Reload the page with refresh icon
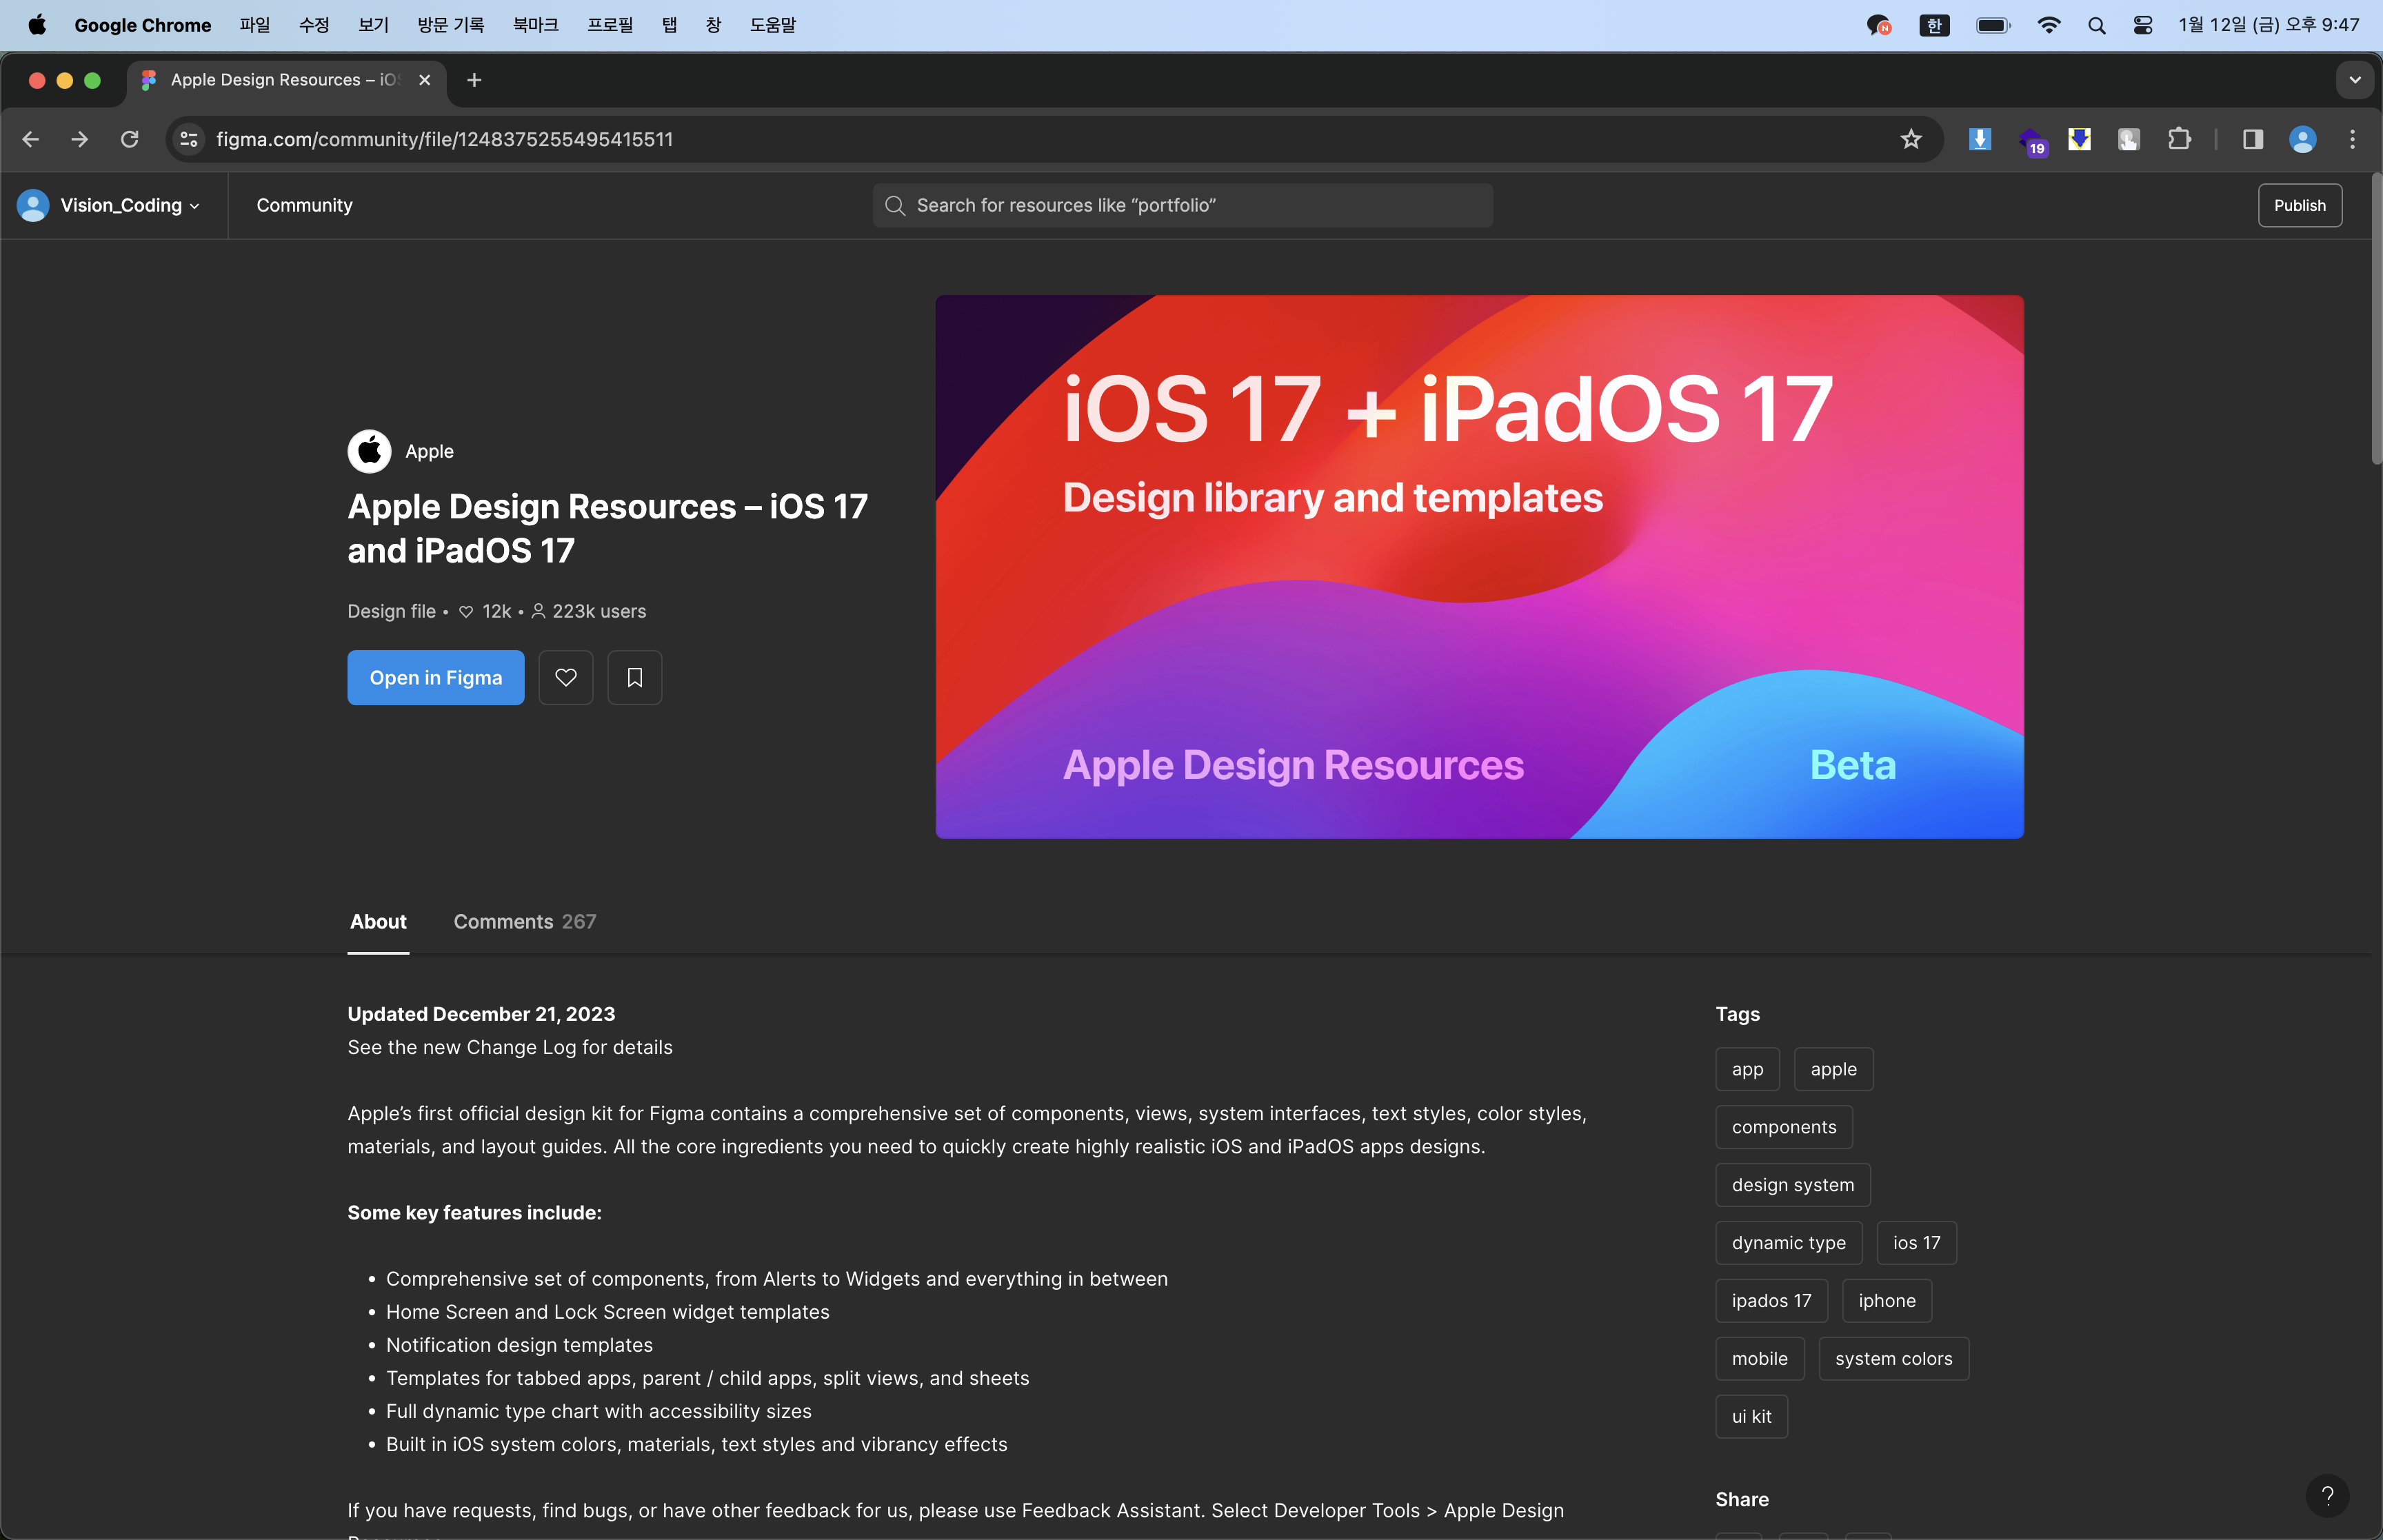Screen dimensions: 2383x1540 [130, 139]
